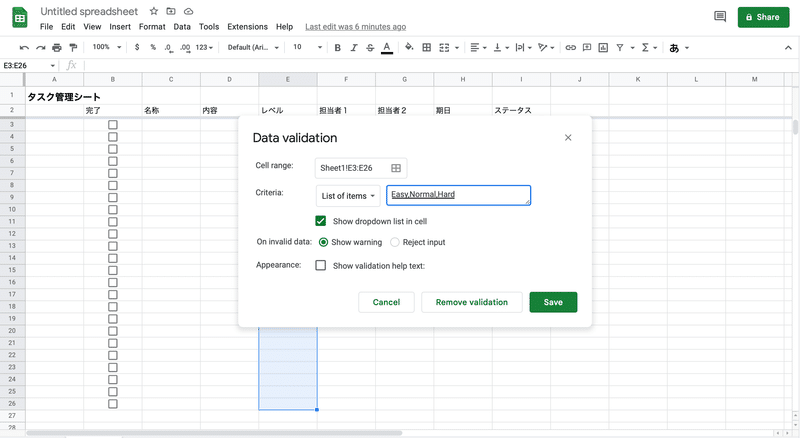This screenshot has height=438, width=800.
Task: Open the fill color bucket icon
Action: point(409,47)
